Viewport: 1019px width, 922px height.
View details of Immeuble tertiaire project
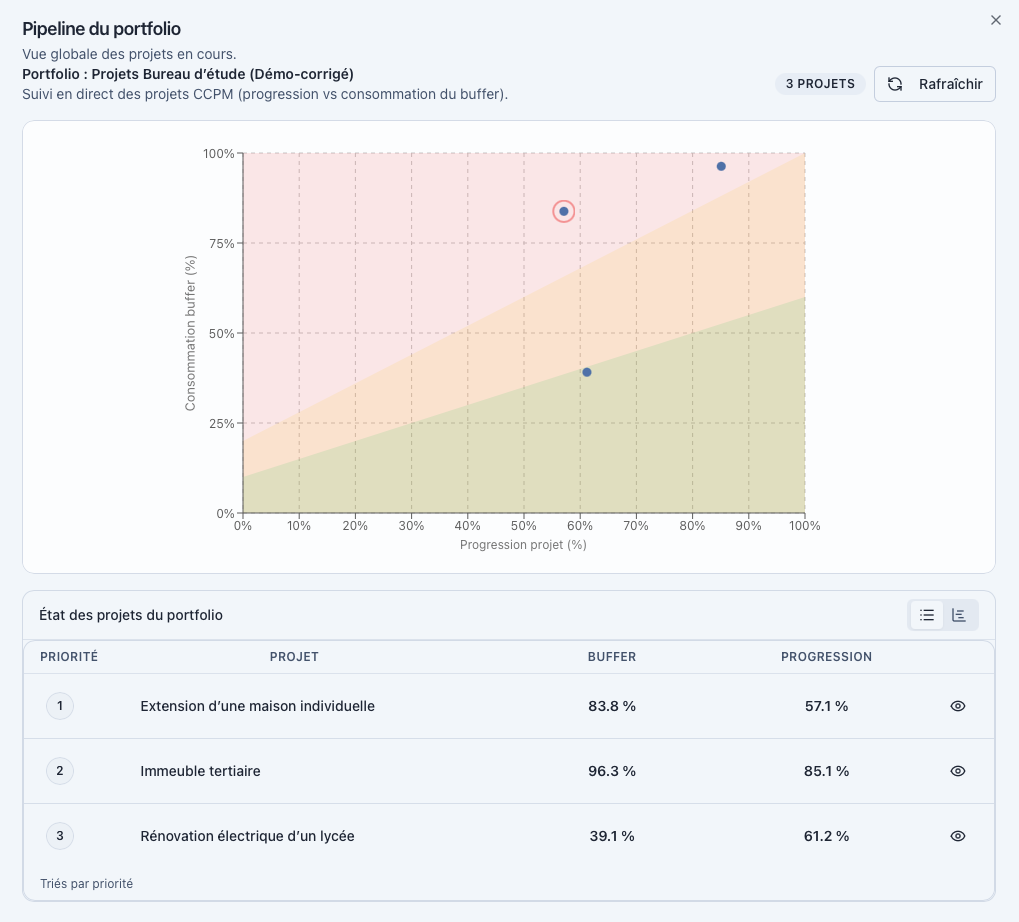pyautogui.click(x=957, y=771)
